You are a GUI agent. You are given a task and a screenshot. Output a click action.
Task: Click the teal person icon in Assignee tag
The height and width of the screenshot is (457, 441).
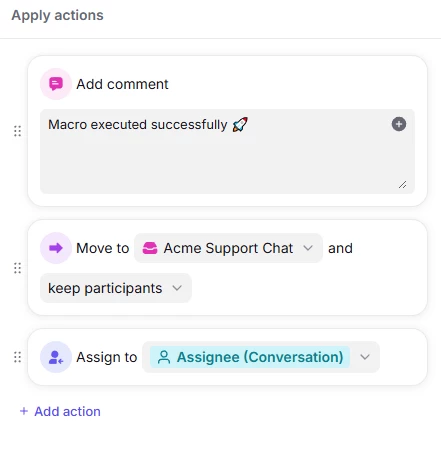coord(164,357)
